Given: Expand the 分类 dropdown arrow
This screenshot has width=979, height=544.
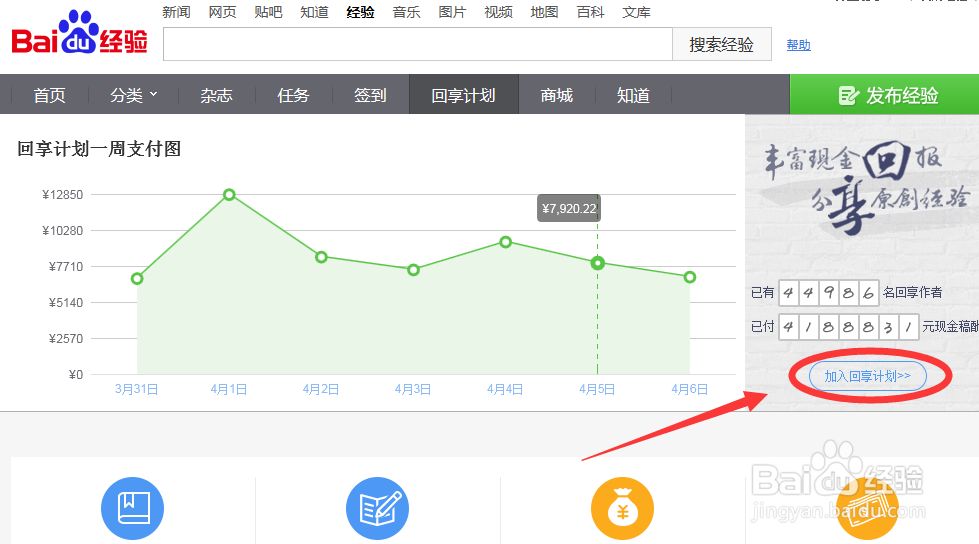Looking at the screenshot, I should (154, 94).
